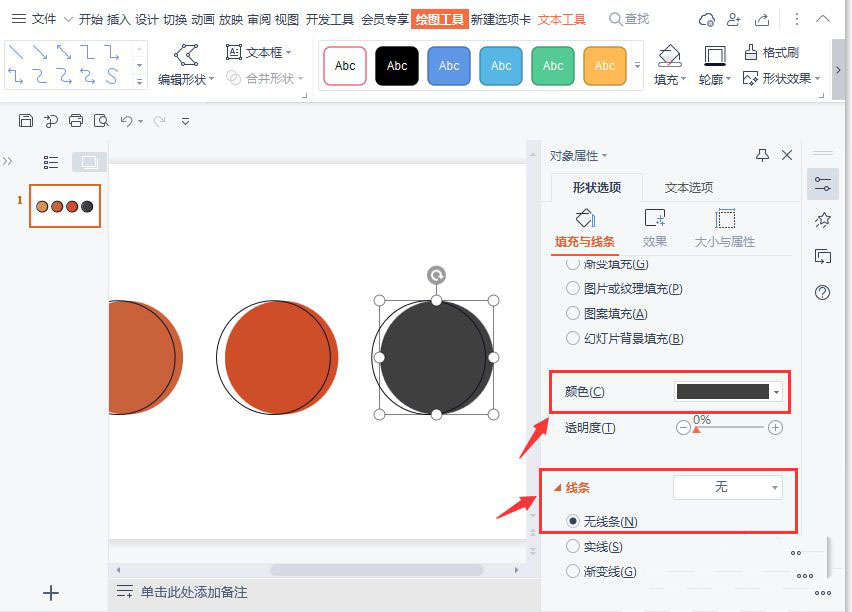The height and width of the screenshot is (612, 852).
Task: Select the orange Abc shape style swatch
Action: [604, 66]
